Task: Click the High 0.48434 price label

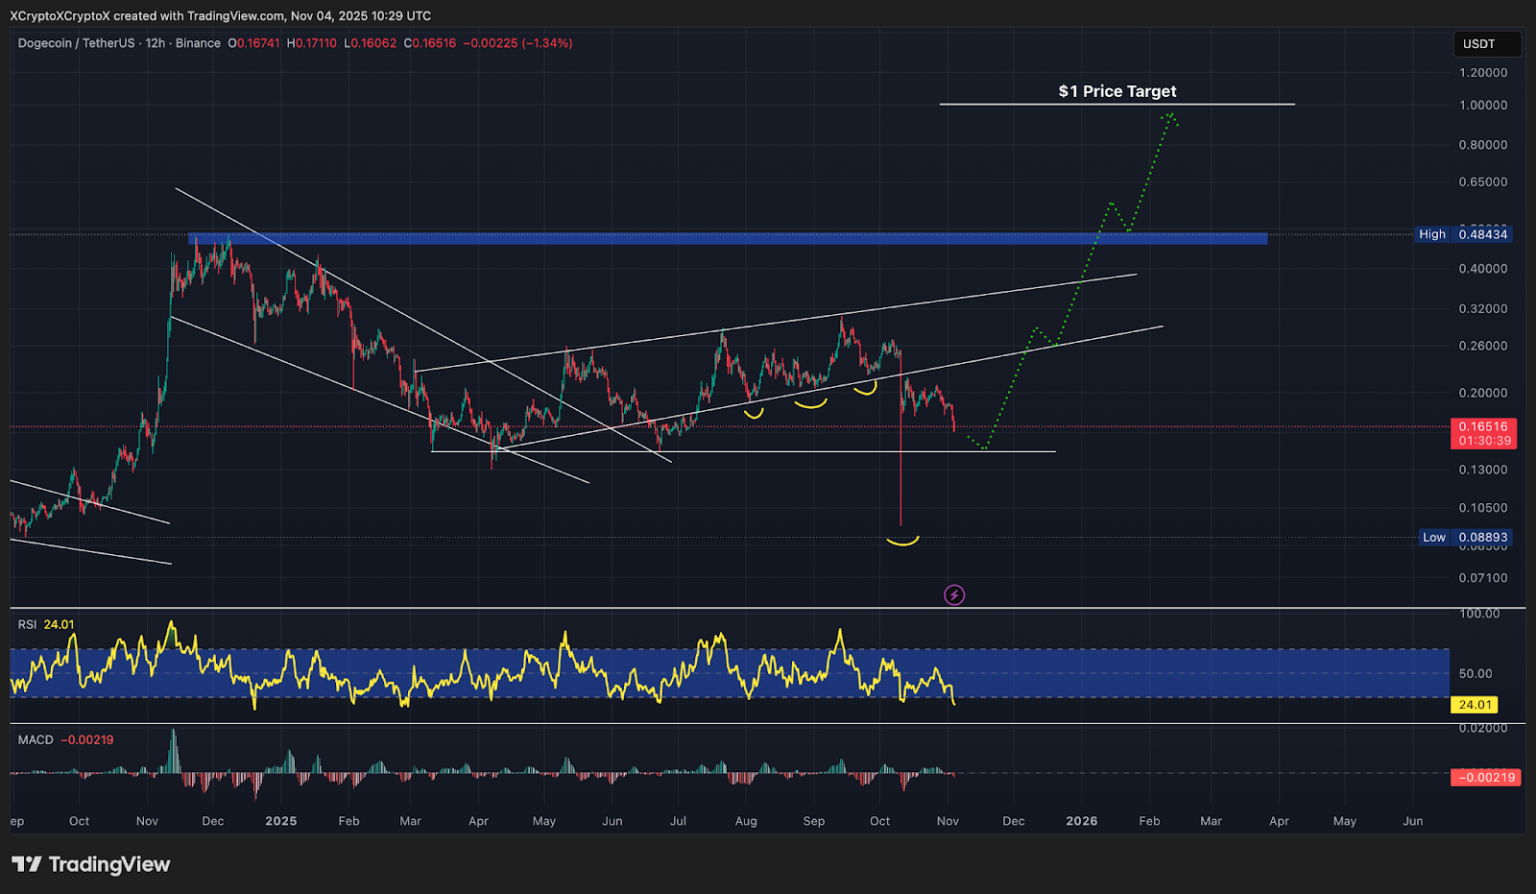Action: pyautogui.click(x=1463, y=234)
